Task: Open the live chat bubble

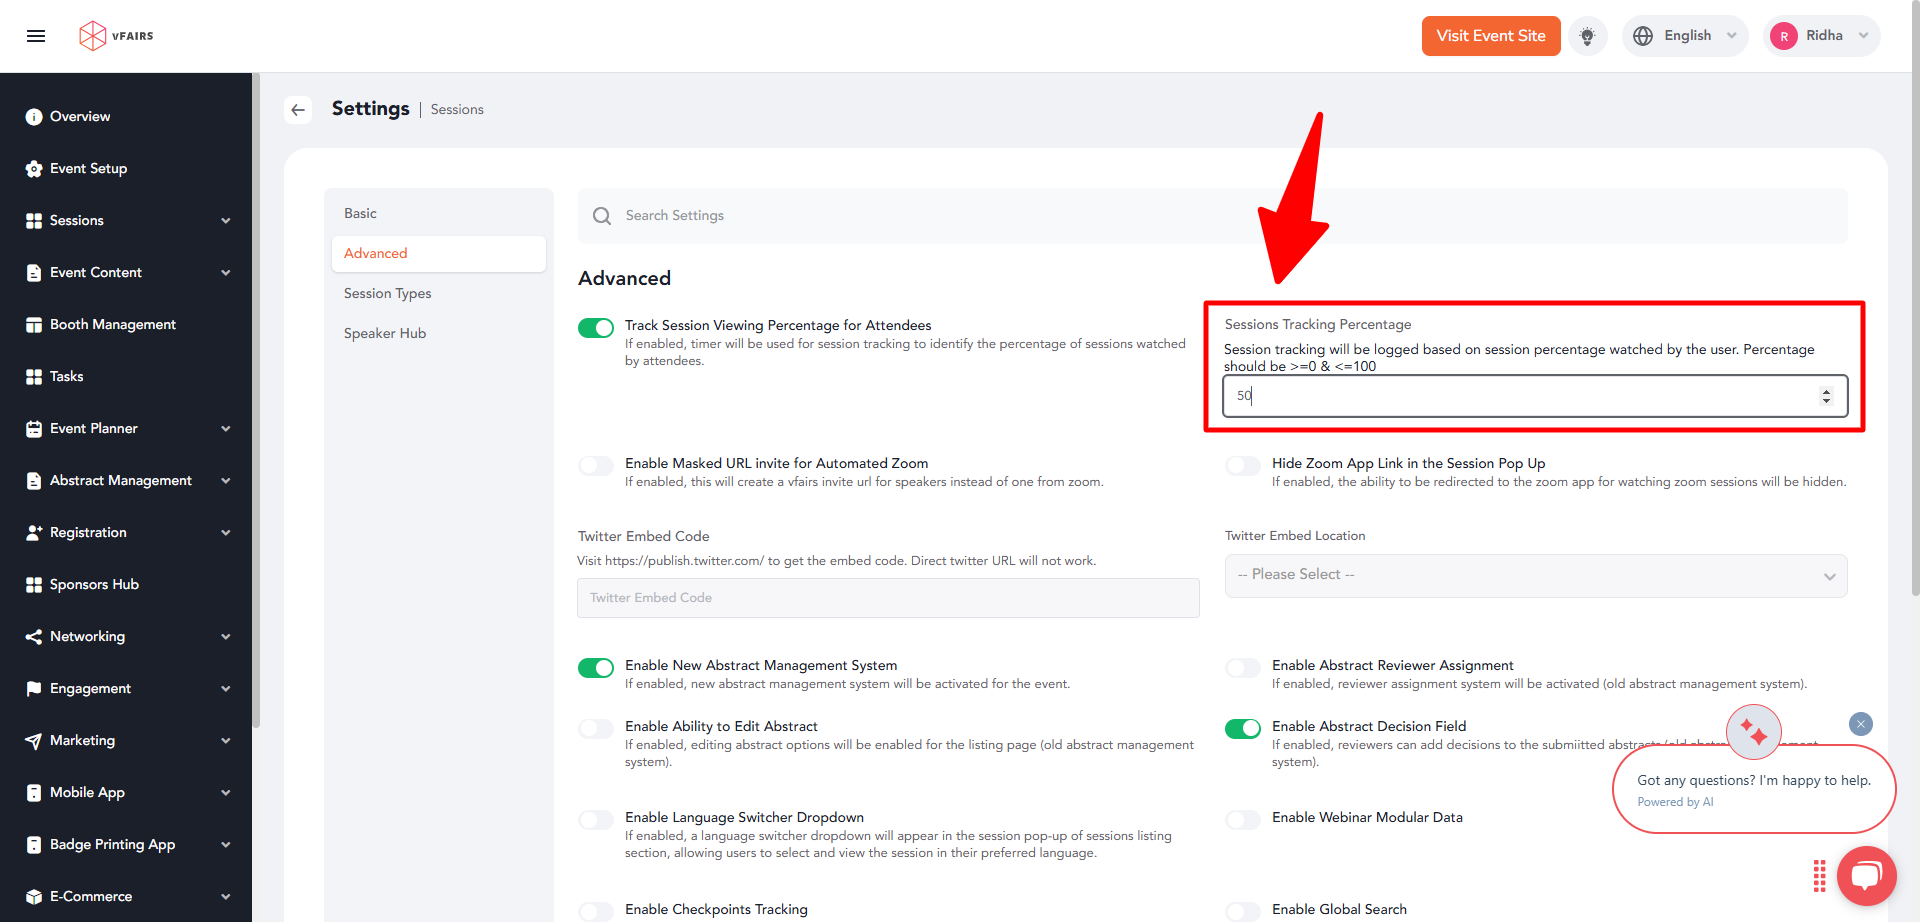Action: 1866,876
